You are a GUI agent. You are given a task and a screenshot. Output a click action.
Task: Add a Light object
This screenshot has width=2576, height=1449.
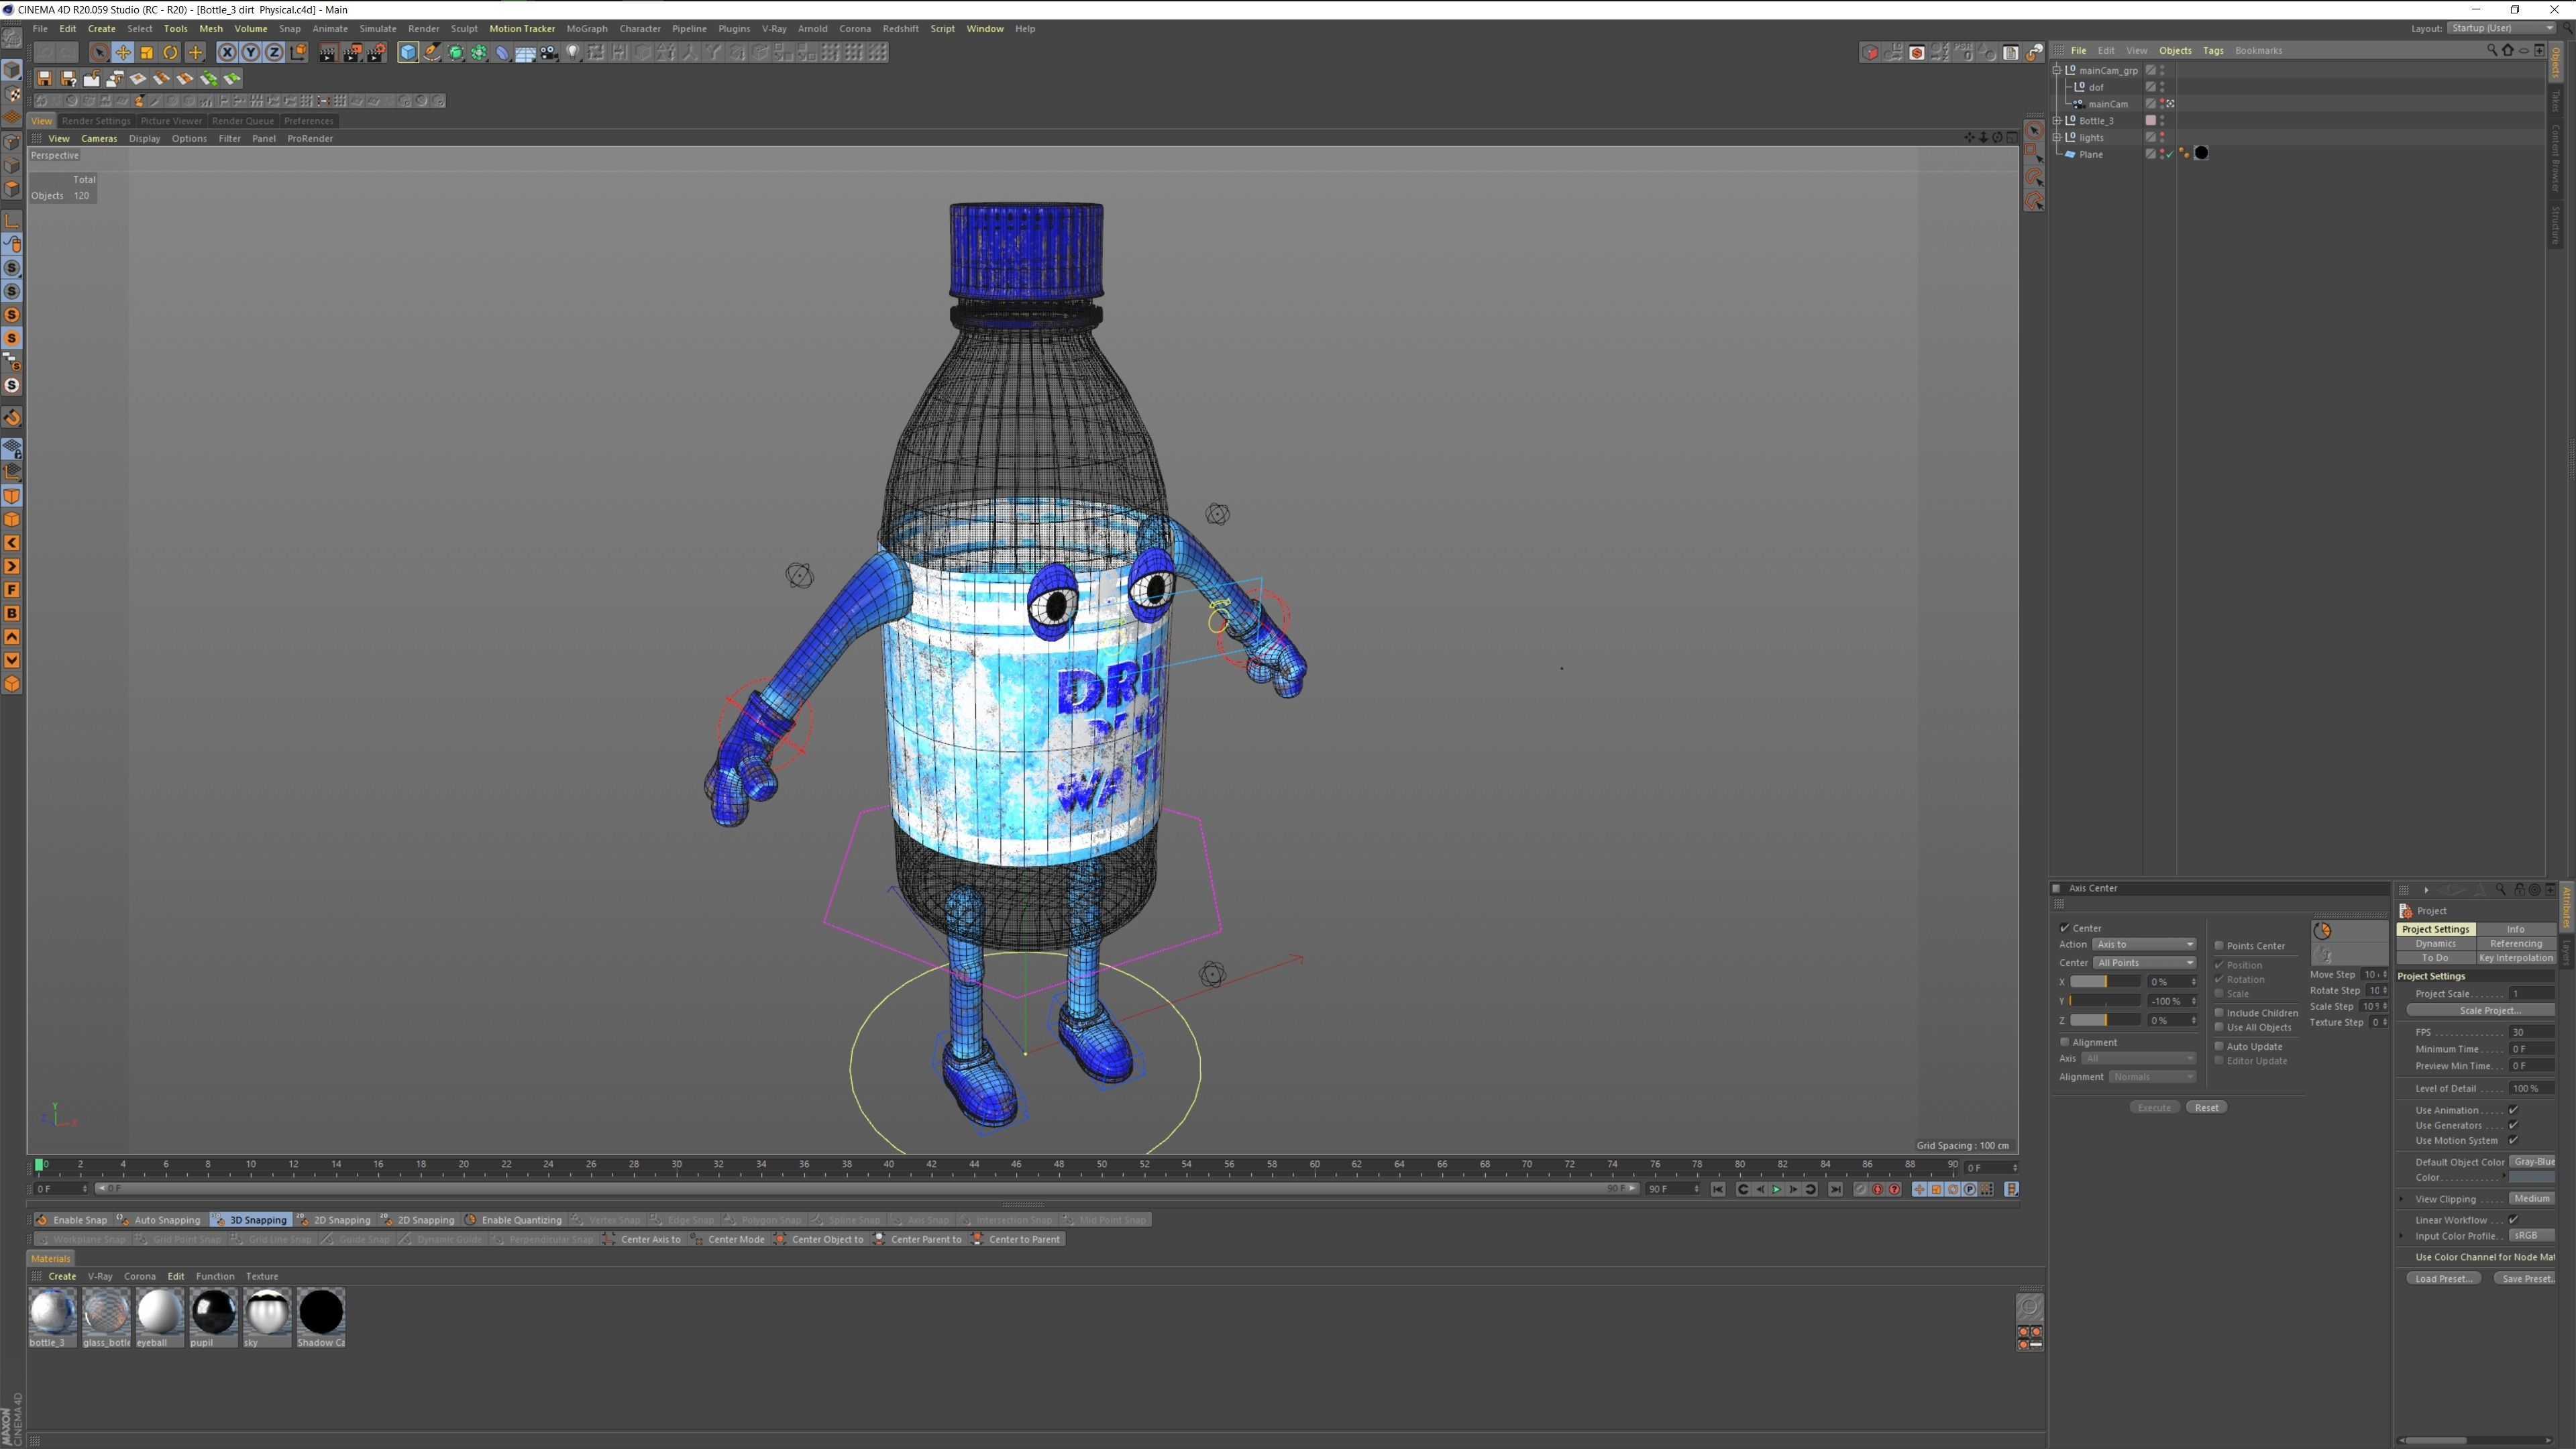573,52
